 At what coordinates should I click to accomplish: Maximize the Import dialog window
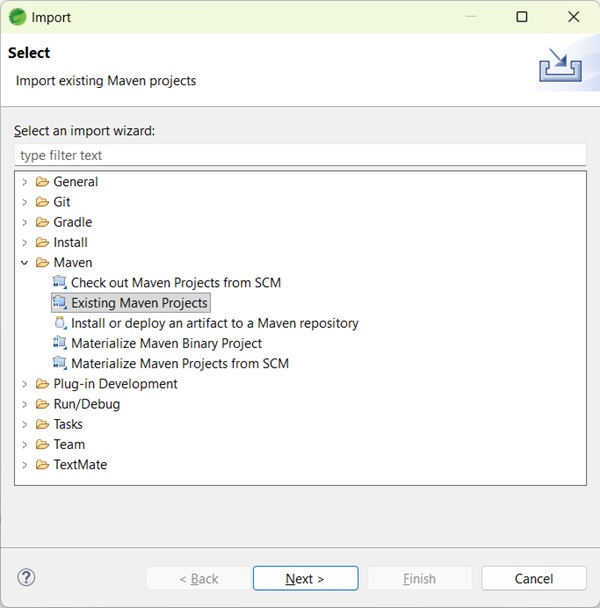coord(522,17)
